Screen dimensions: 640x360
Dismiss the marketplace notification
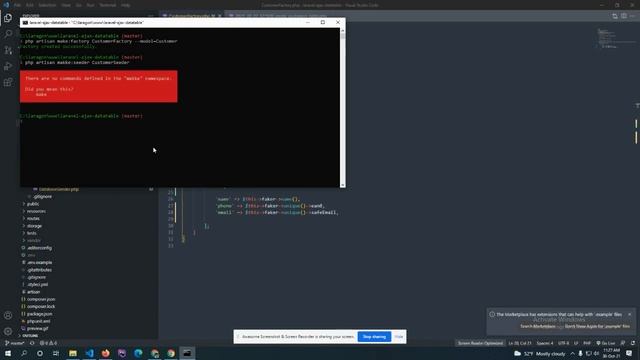tap(629, 314)
